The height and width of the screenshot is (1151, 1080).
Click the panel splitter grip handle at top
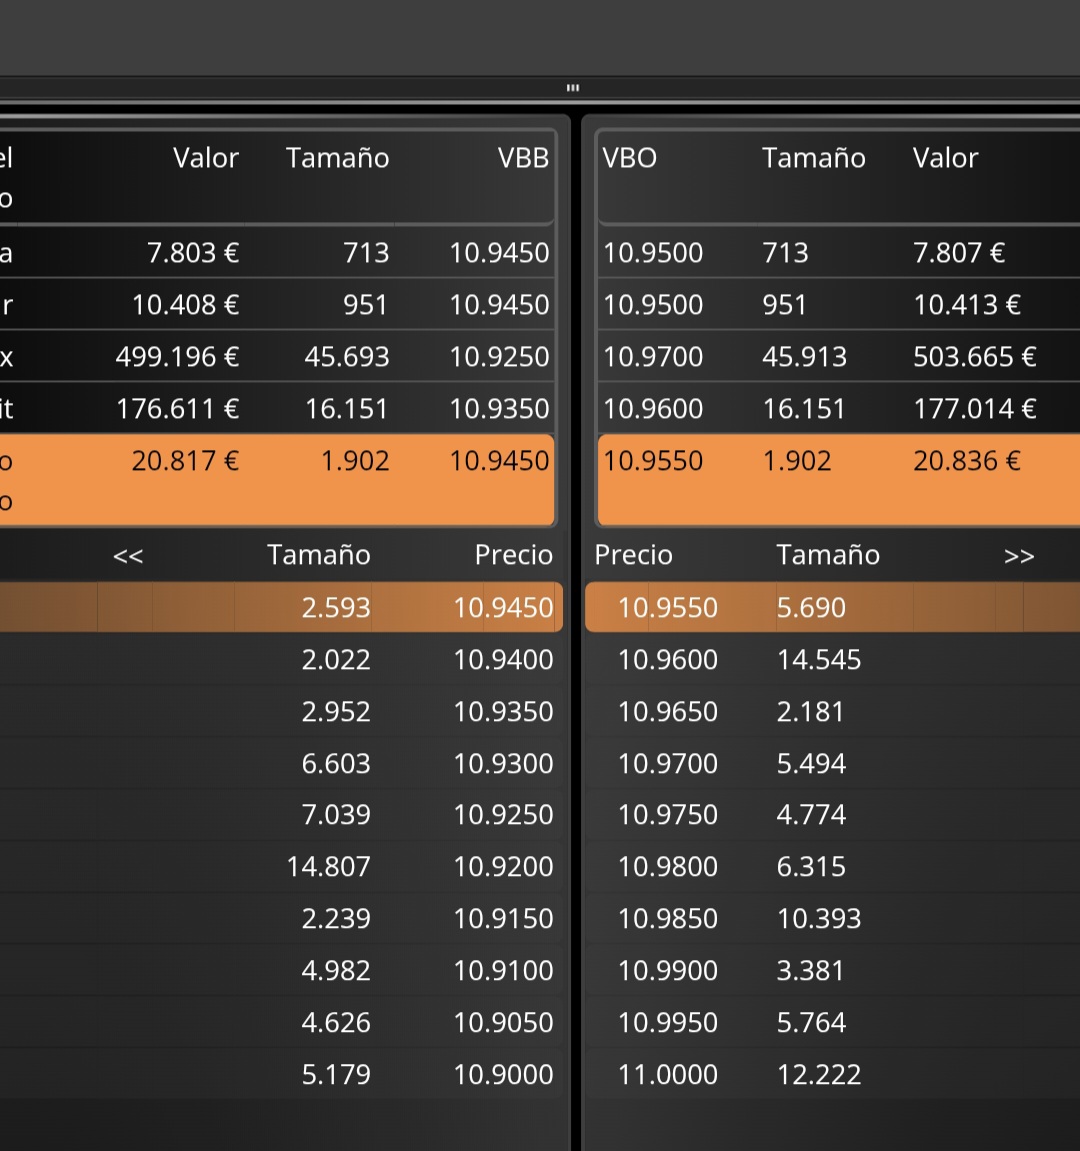click(x=572, y=88)
